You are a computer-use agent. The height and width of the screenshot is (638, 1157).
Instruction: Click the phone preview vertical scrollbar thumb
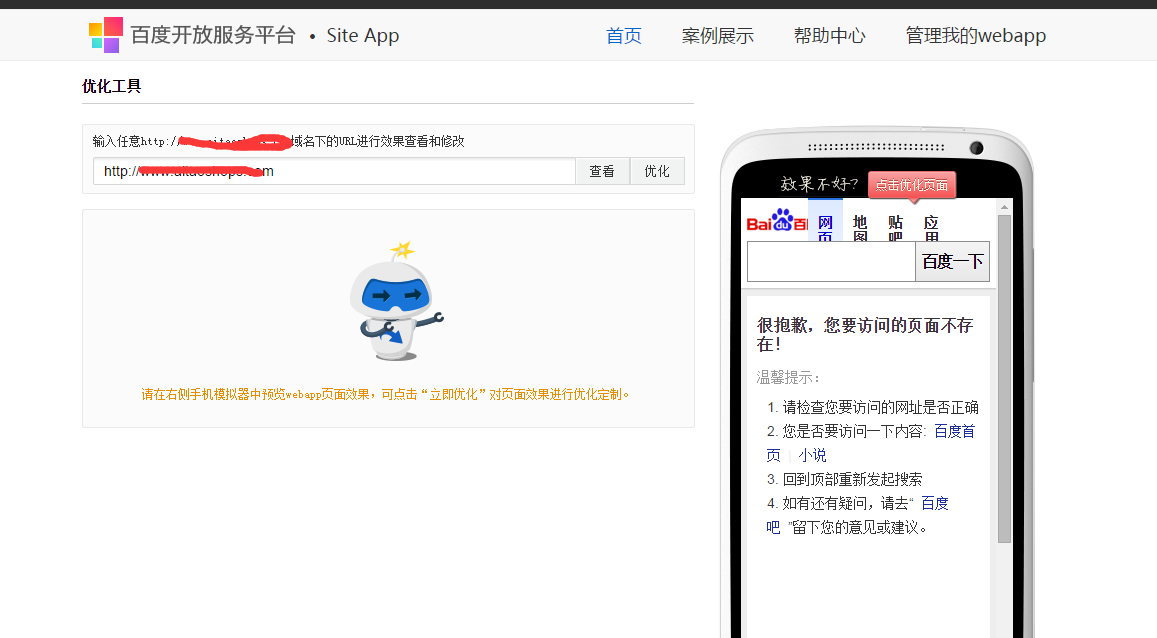[x=1004, y=378]
